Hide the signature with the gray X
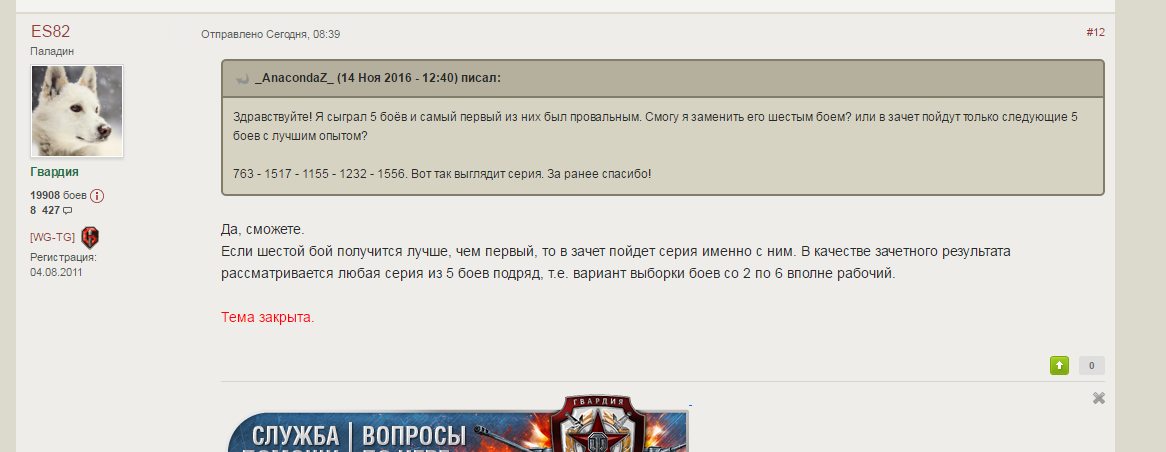The image size is (1166, 452). tap(1098, 398)
